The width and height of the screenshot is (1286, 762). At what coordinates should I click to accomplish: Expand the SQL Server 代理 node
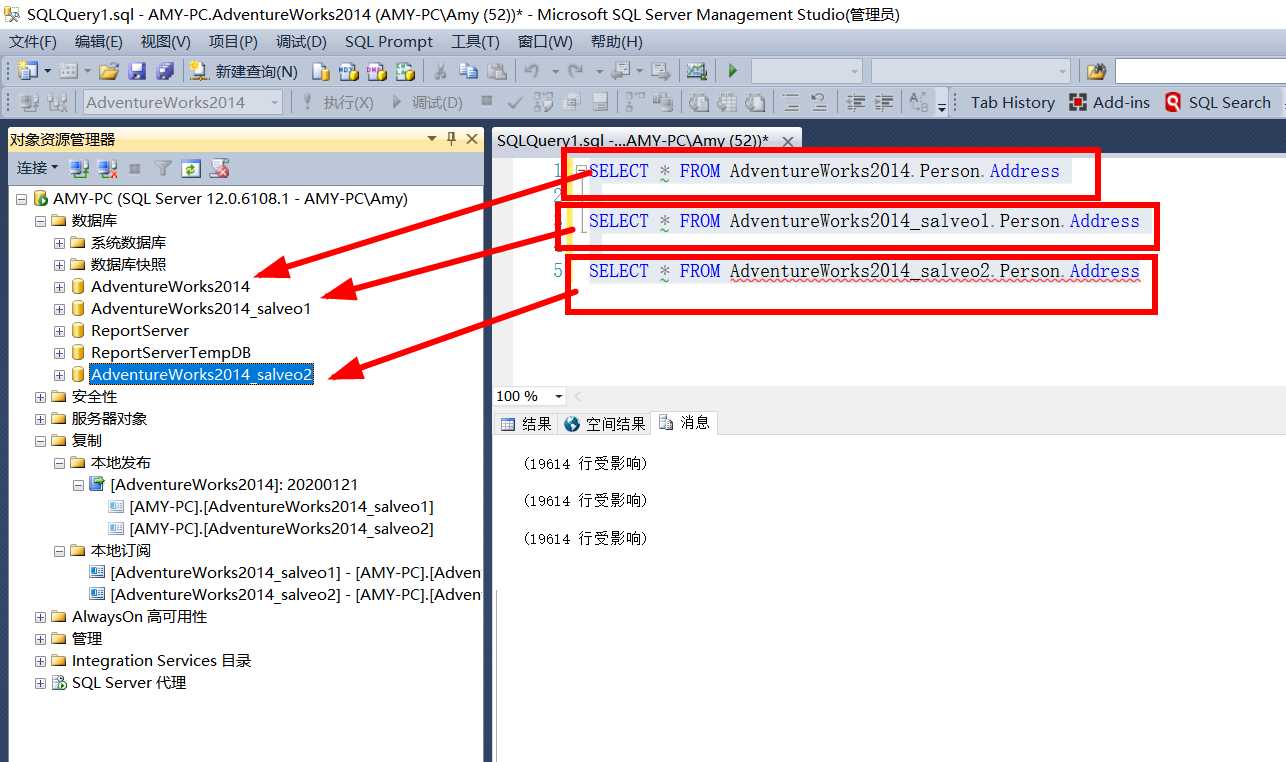[x=40, y=683]
